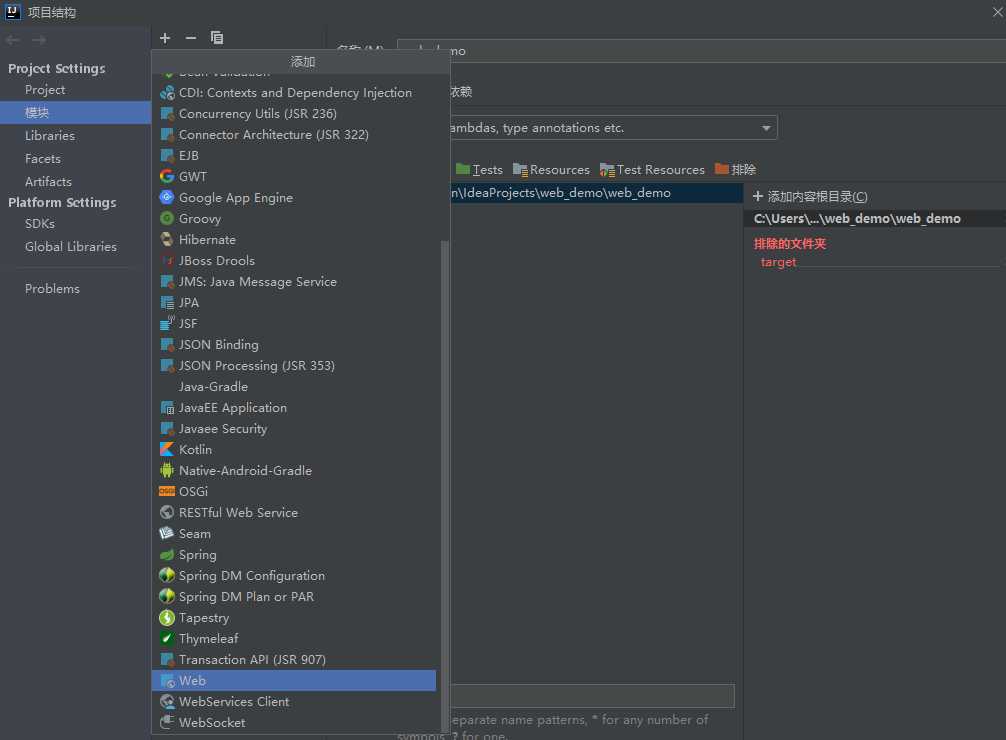Viewport: 1006px width, 740px height.
Task: Close the 项目结构 dialog
Action: click(x=998, y=12)
